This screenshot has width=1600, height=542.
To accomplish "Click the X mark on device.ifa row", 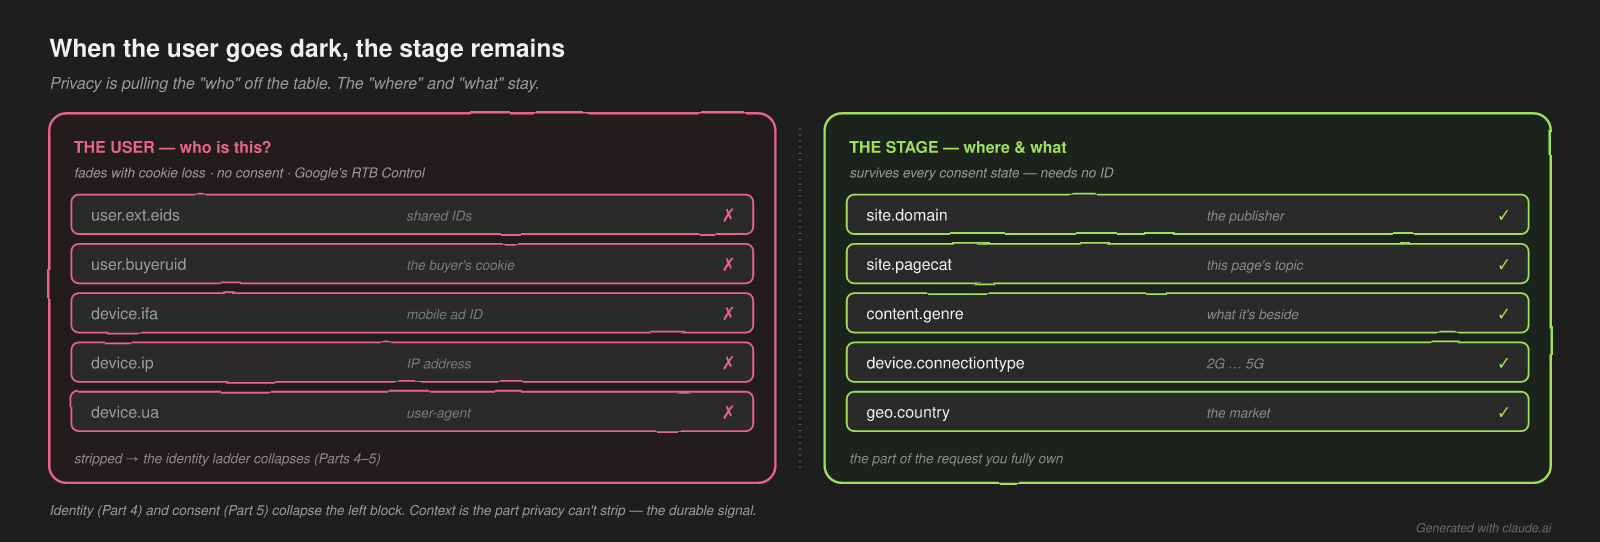I will 728,313.
